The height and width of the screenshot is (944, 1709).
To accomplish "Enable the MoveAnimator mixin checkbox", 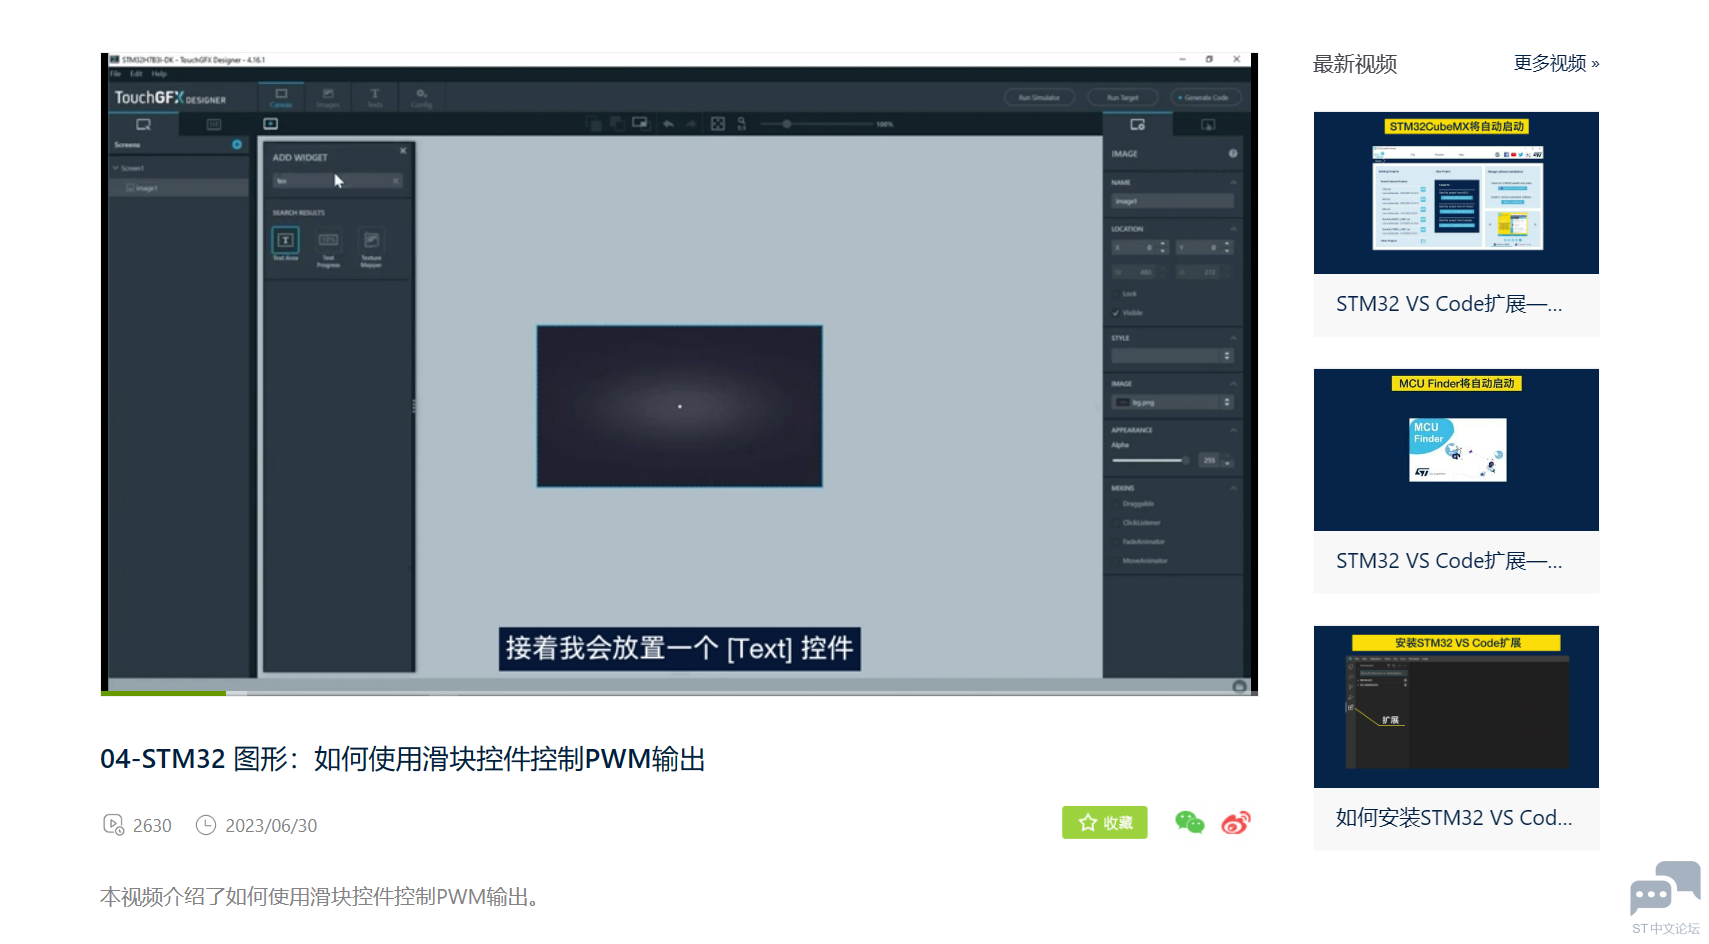I will (1116, 561).
